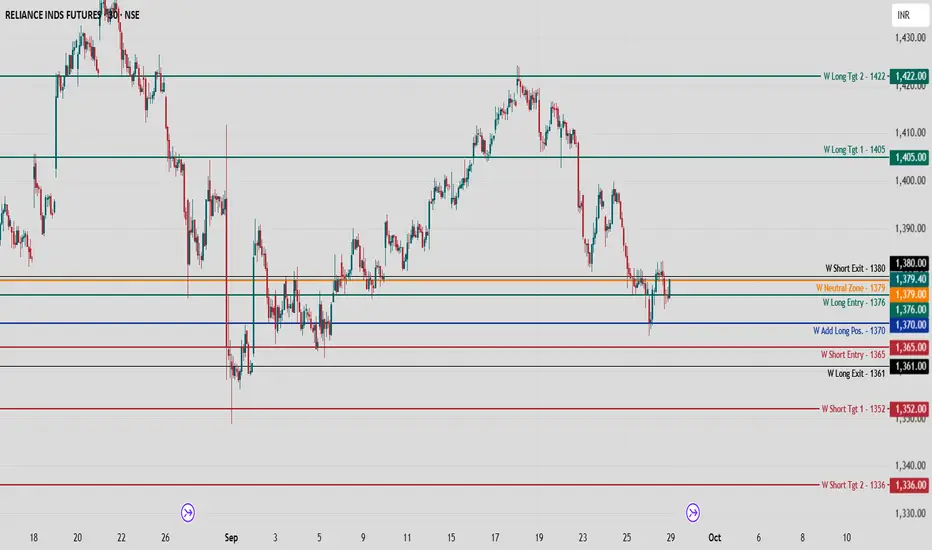Screen dimensions: 932x550
Task: Click the 'W Neutral Zone - 1379' label
Action: [x=851, y=288]
